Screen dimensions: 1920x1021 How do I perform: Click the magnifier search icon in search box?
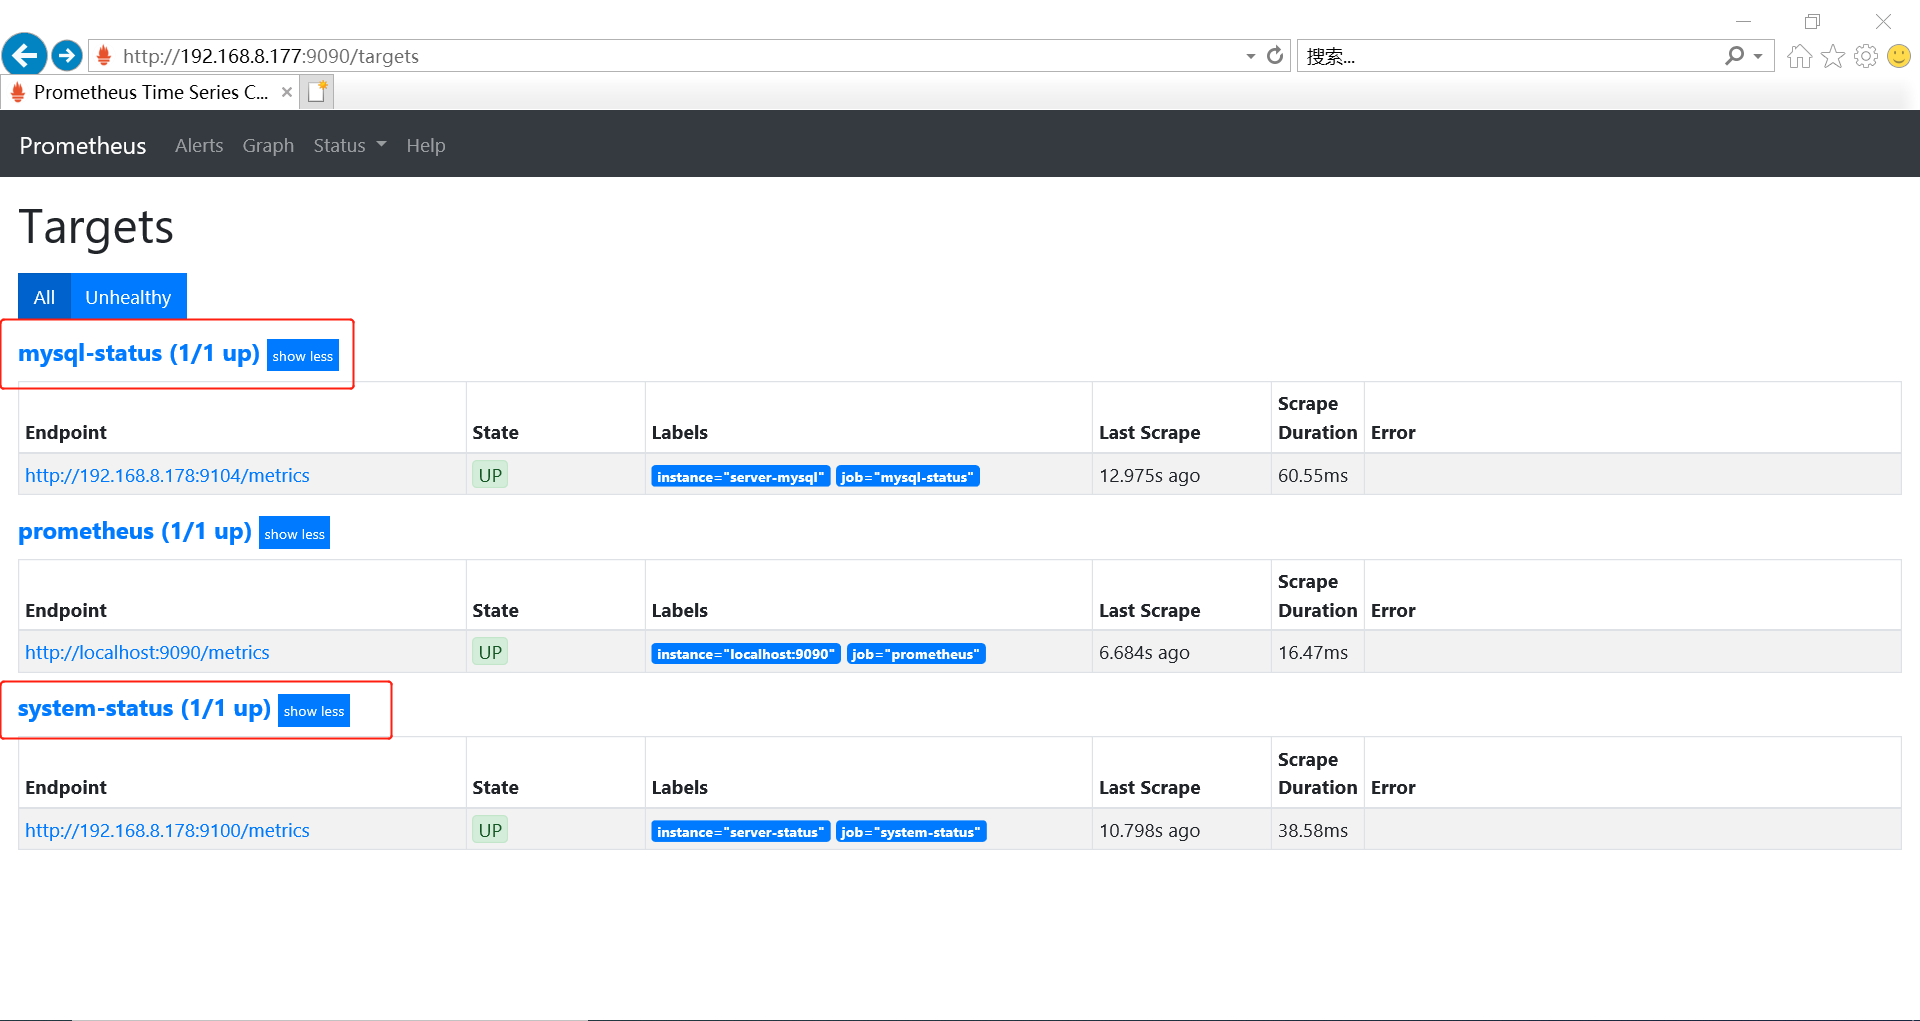tap(1735, 56)
